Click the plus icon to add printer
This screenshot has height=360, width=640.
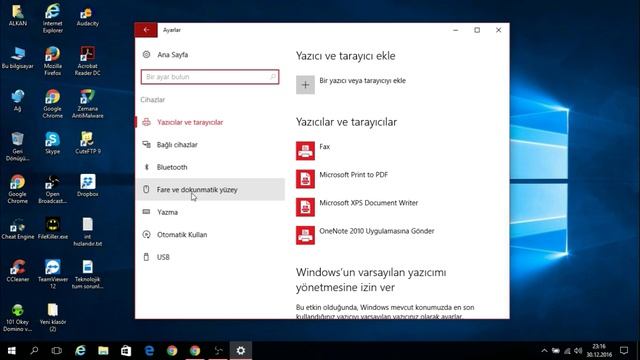tap(305, 85)
